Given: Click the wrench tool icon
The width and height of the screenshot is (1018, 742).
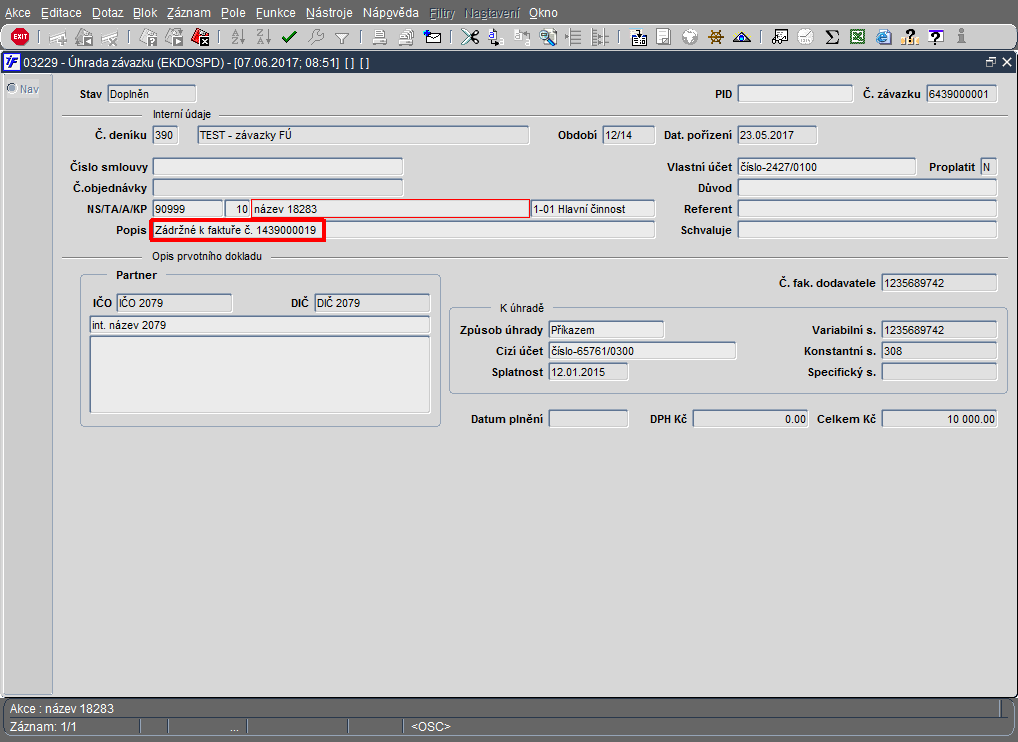Looking at the screenshot, I should (316, 38).
